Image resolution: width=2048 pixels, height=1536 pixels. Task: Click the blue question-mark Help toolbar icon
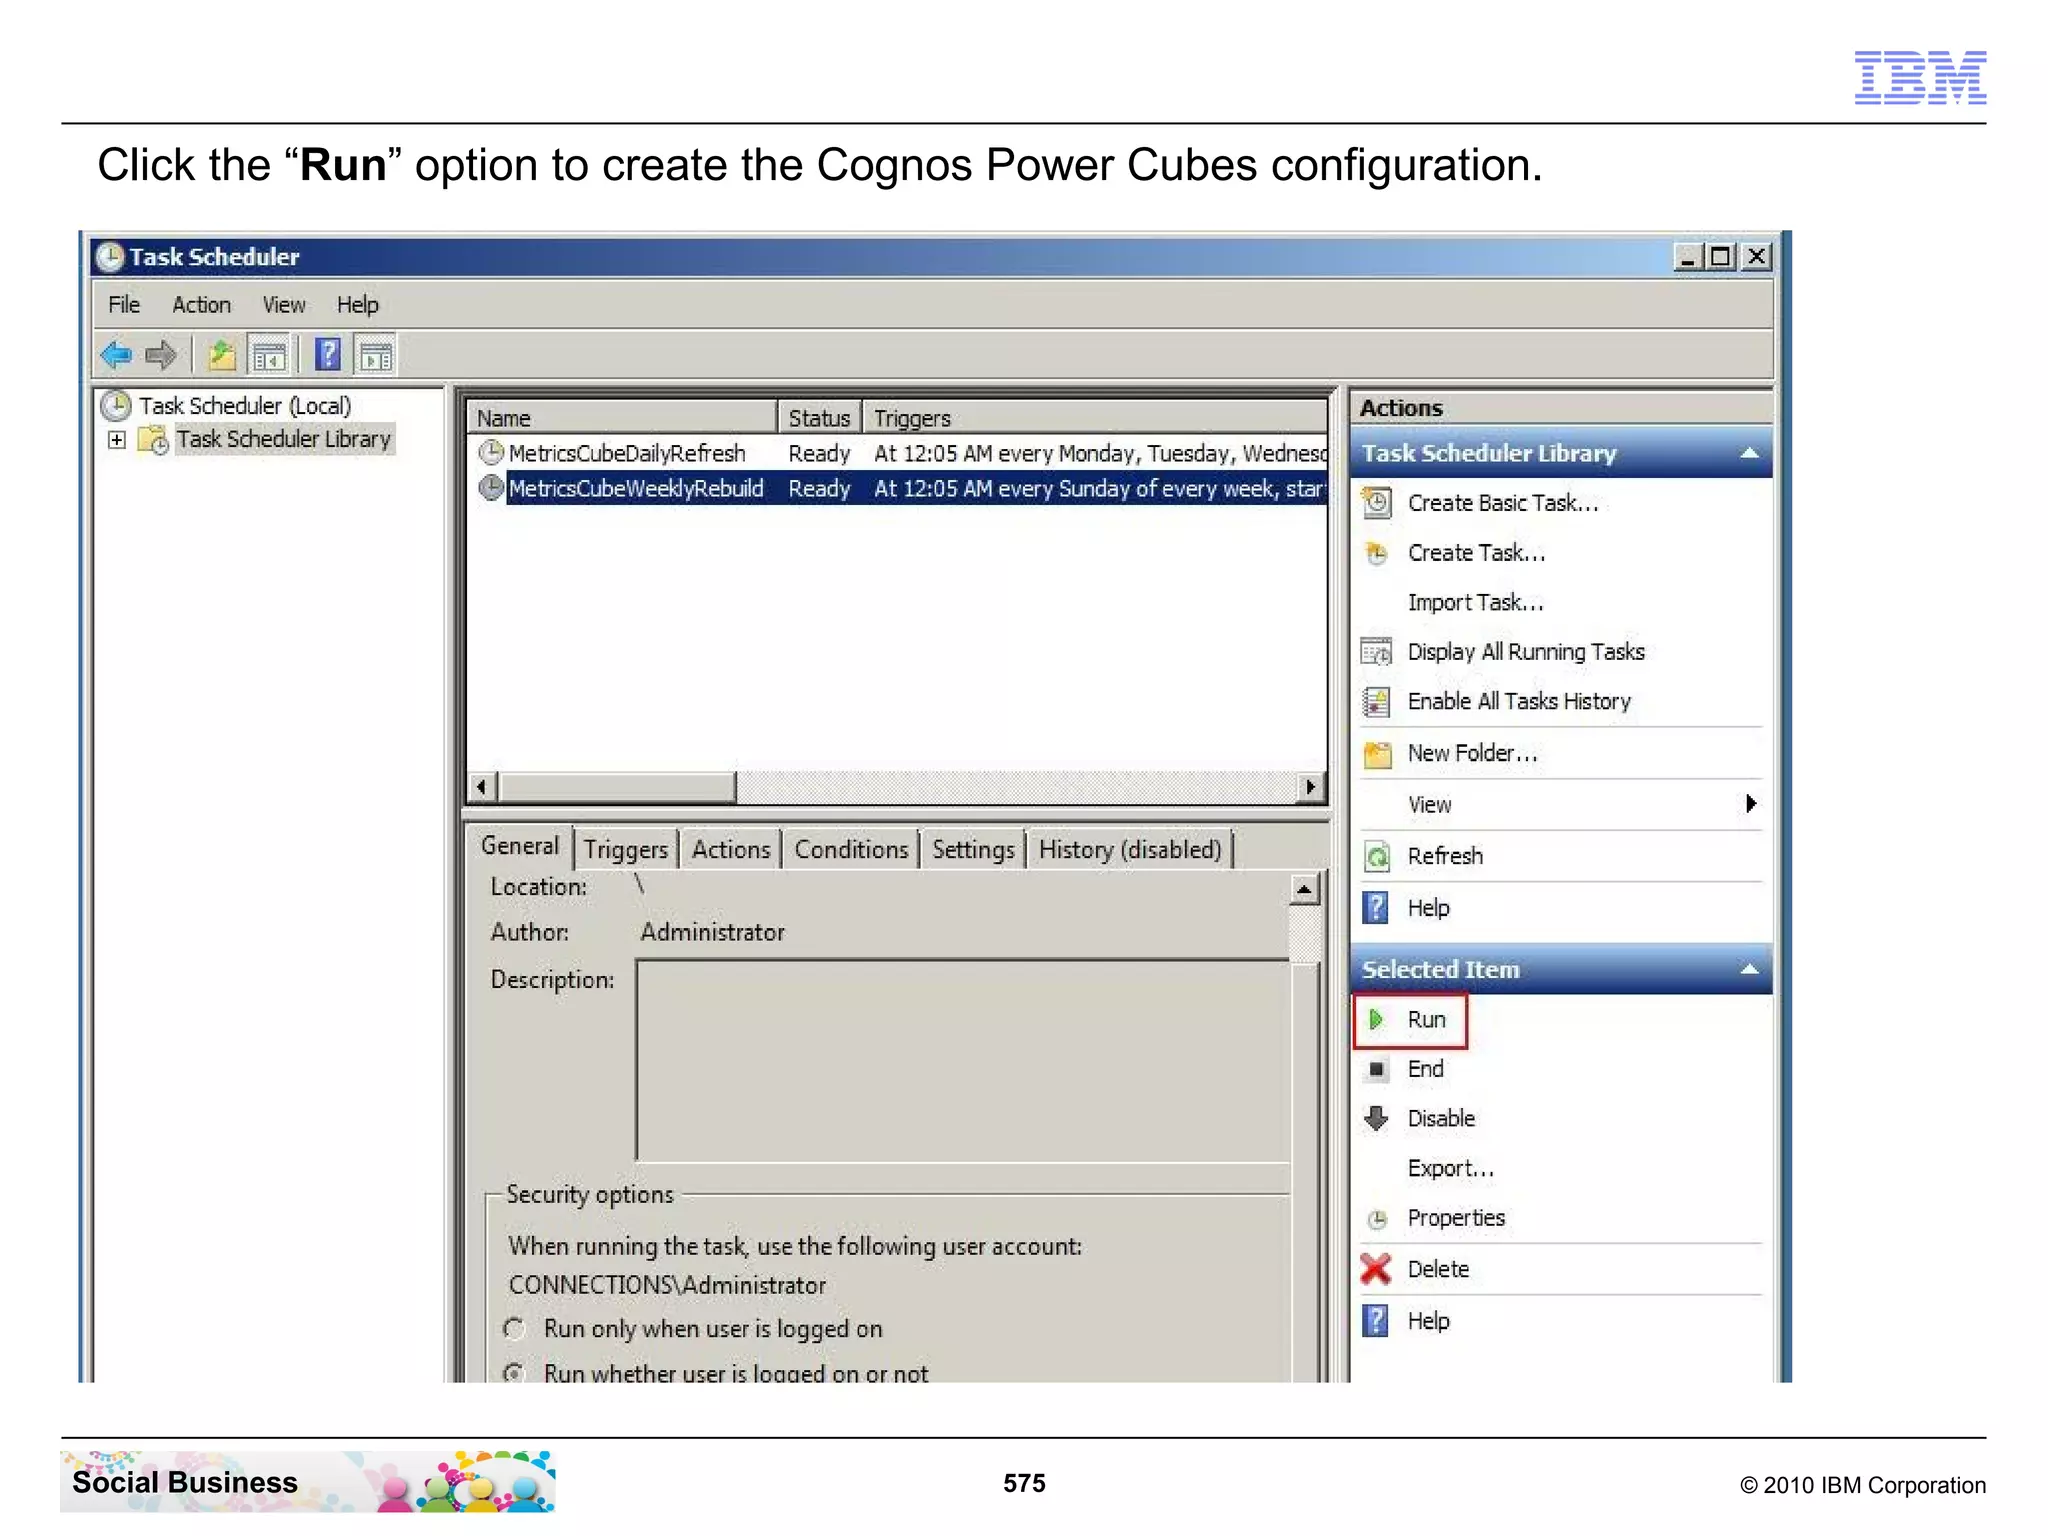click(x=327, y=355)
